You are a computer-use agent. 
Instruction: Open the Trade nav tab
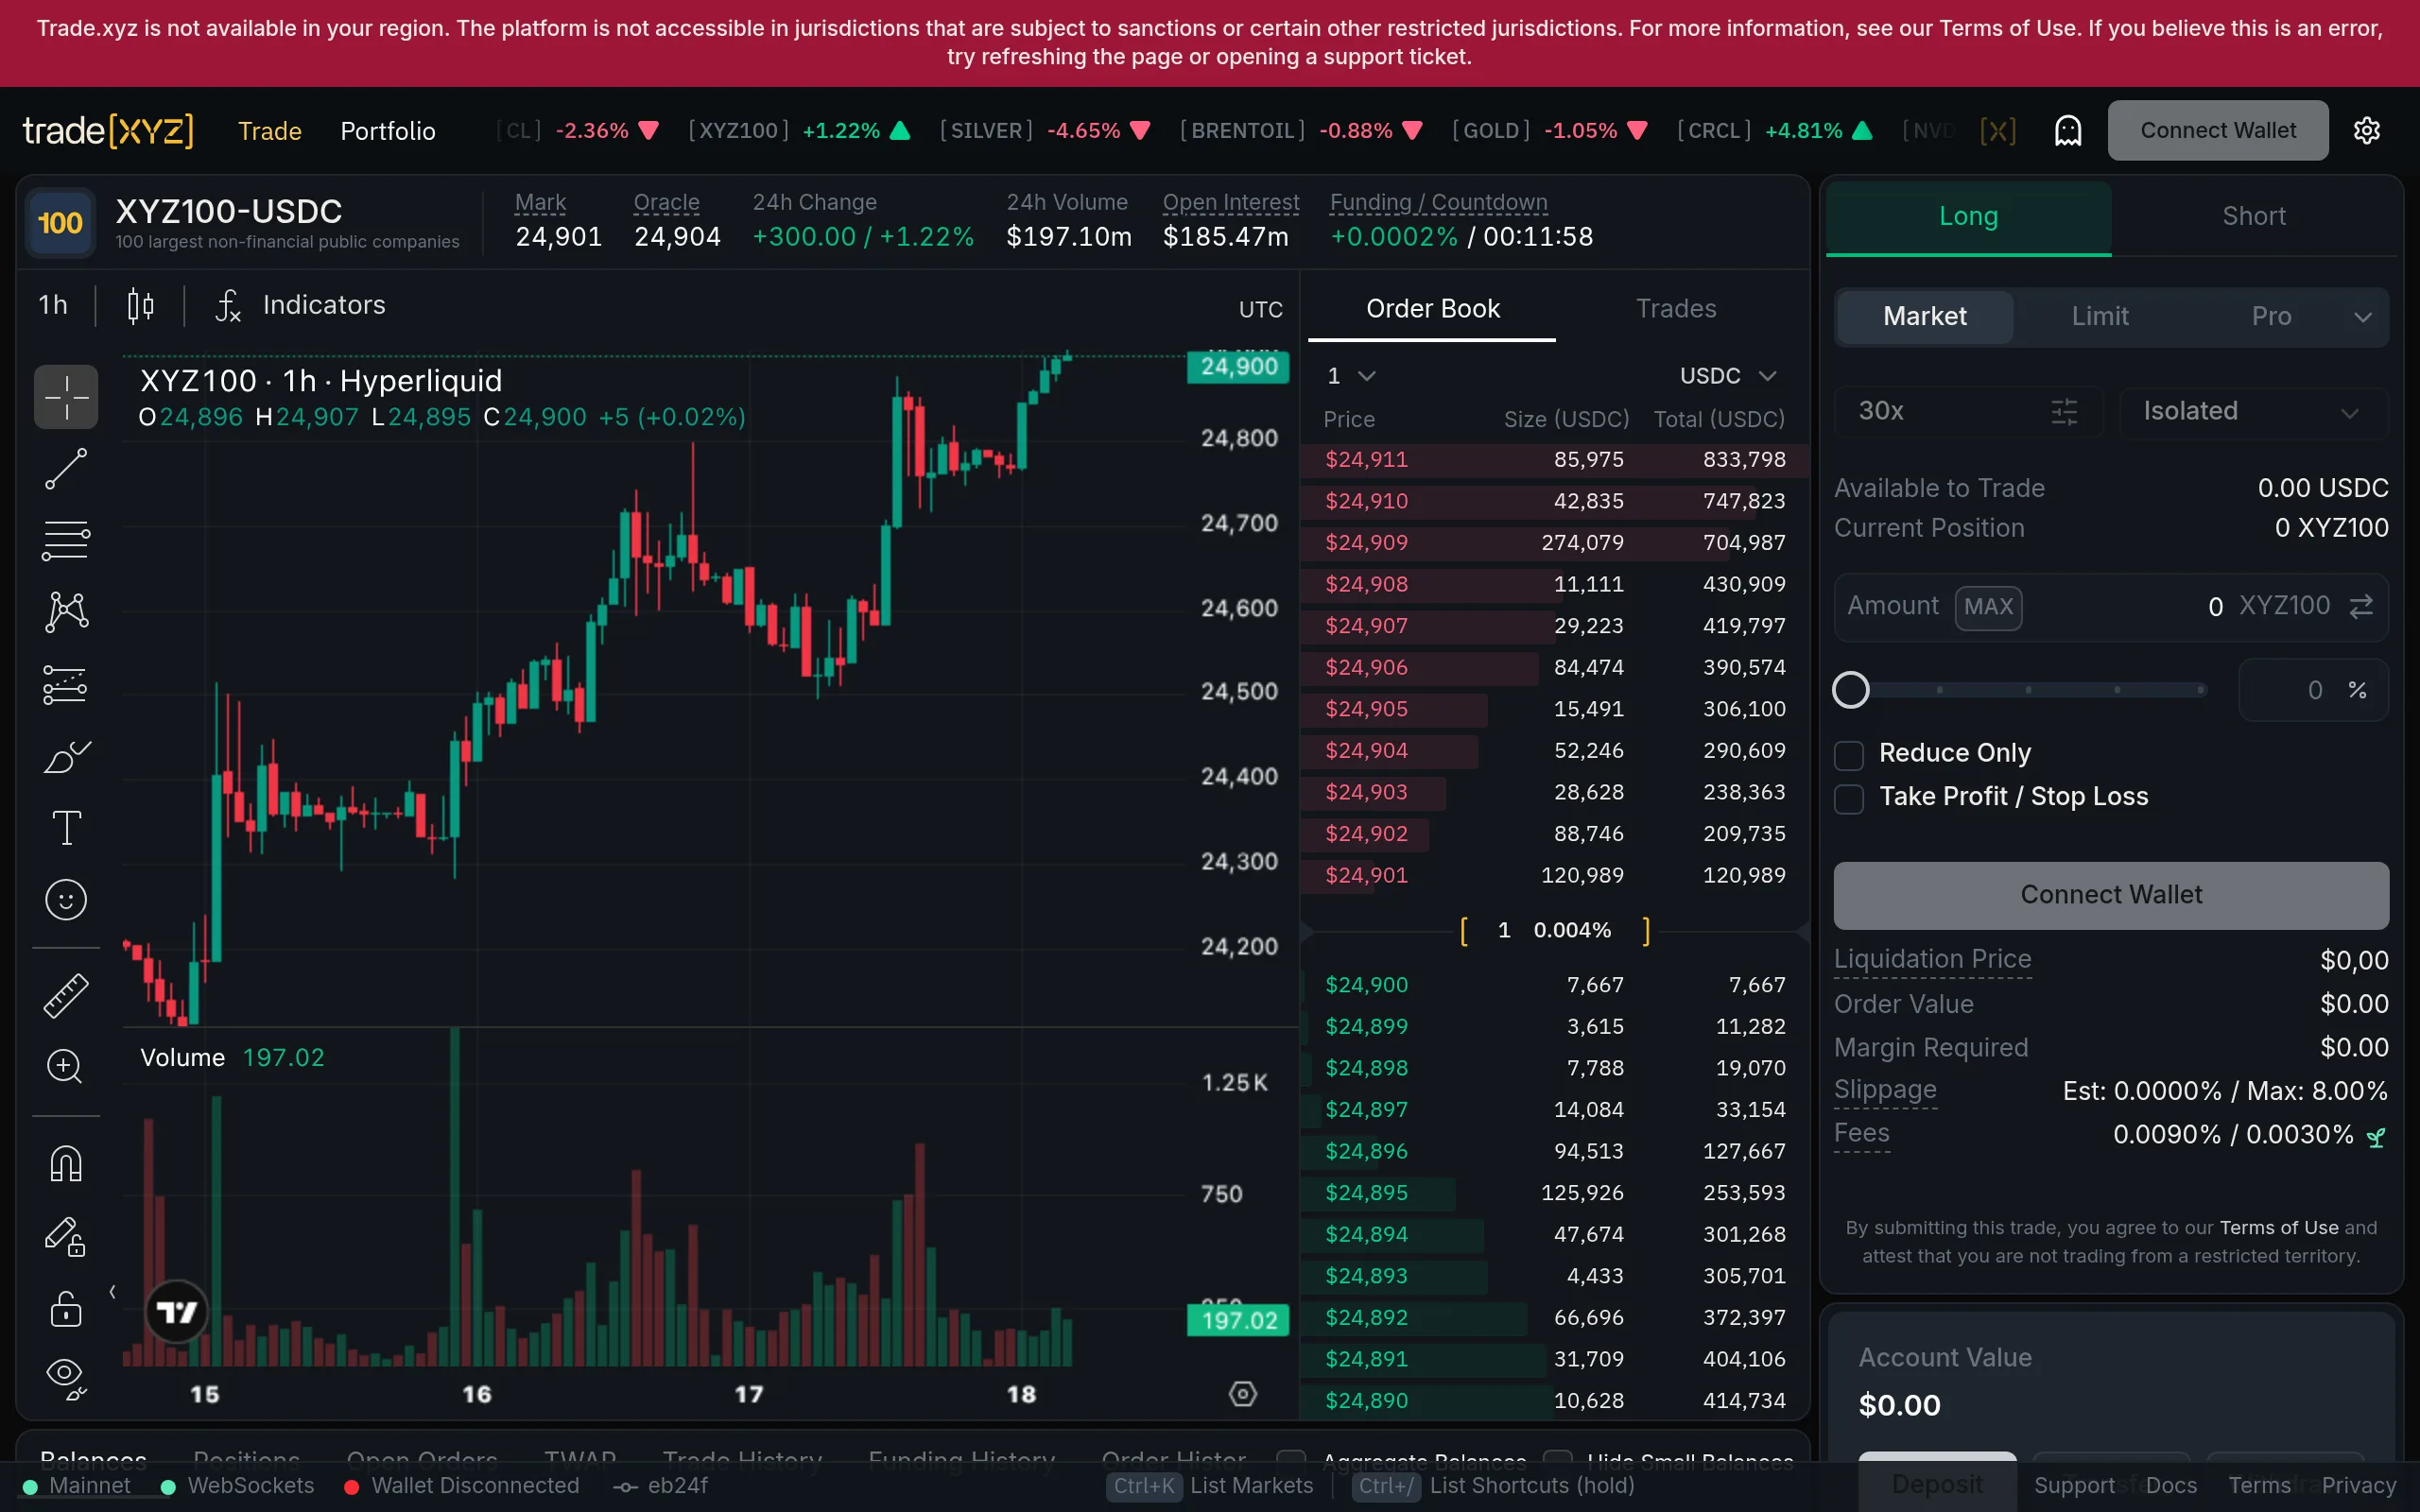click(x=270, y=131)
